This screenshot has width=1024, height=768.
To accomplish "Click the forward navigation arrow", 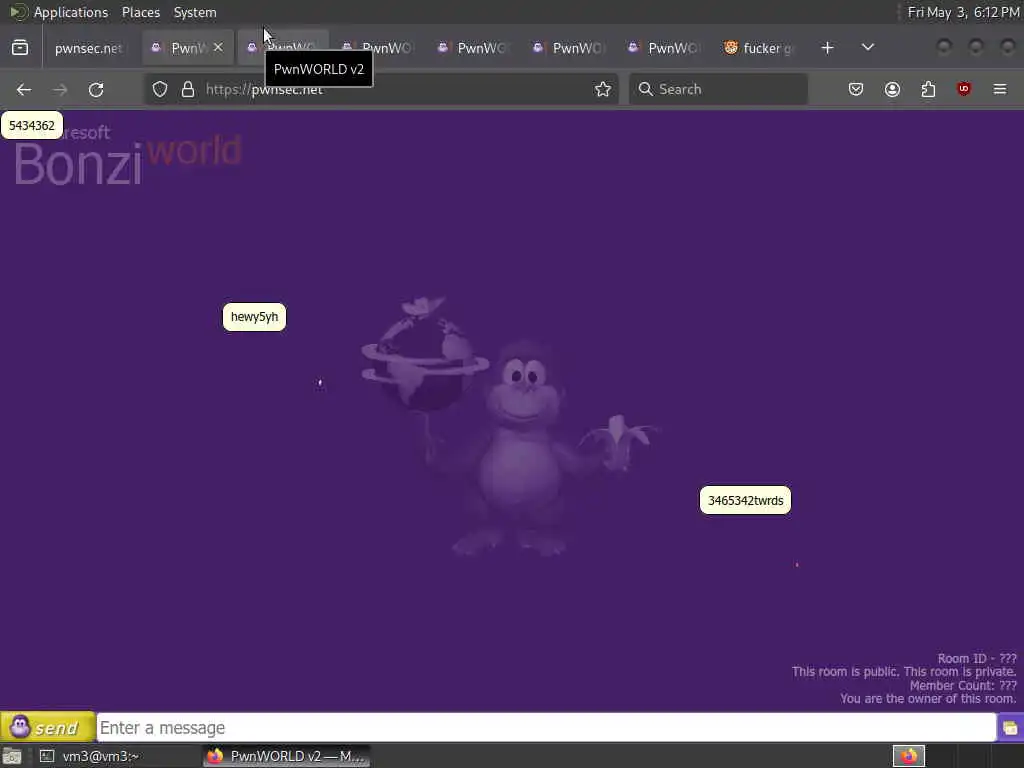I will pyautogui.click(x=59, y=89).
